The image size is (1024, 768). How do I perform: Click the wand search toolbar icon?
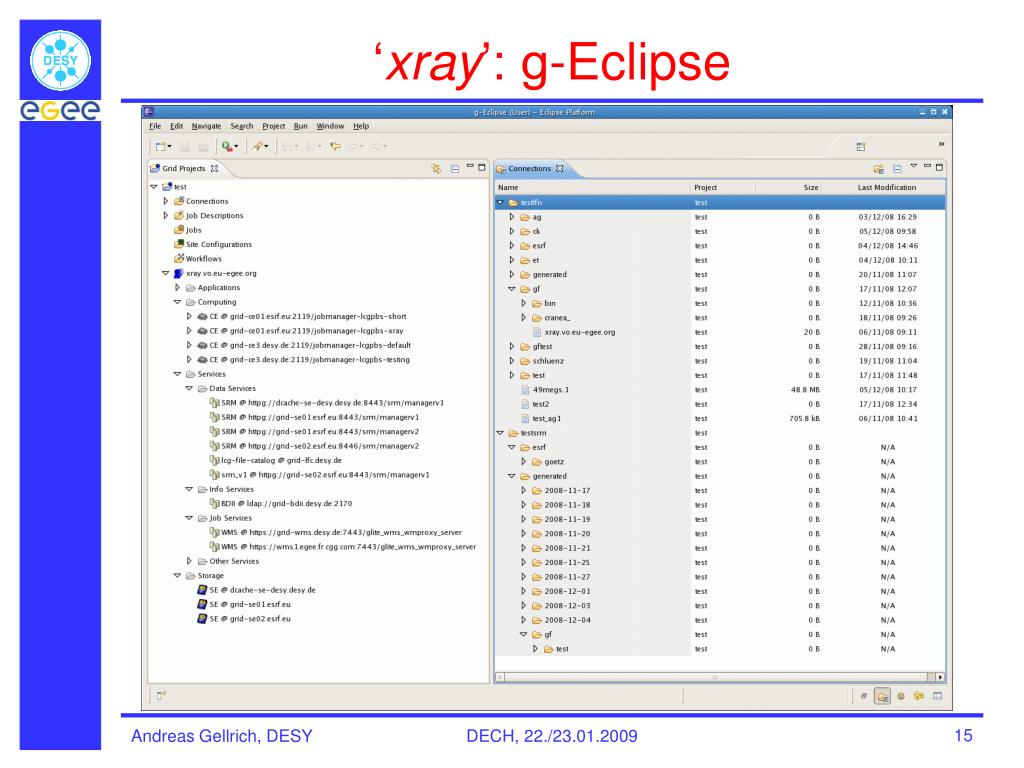[x=259, y=146]
